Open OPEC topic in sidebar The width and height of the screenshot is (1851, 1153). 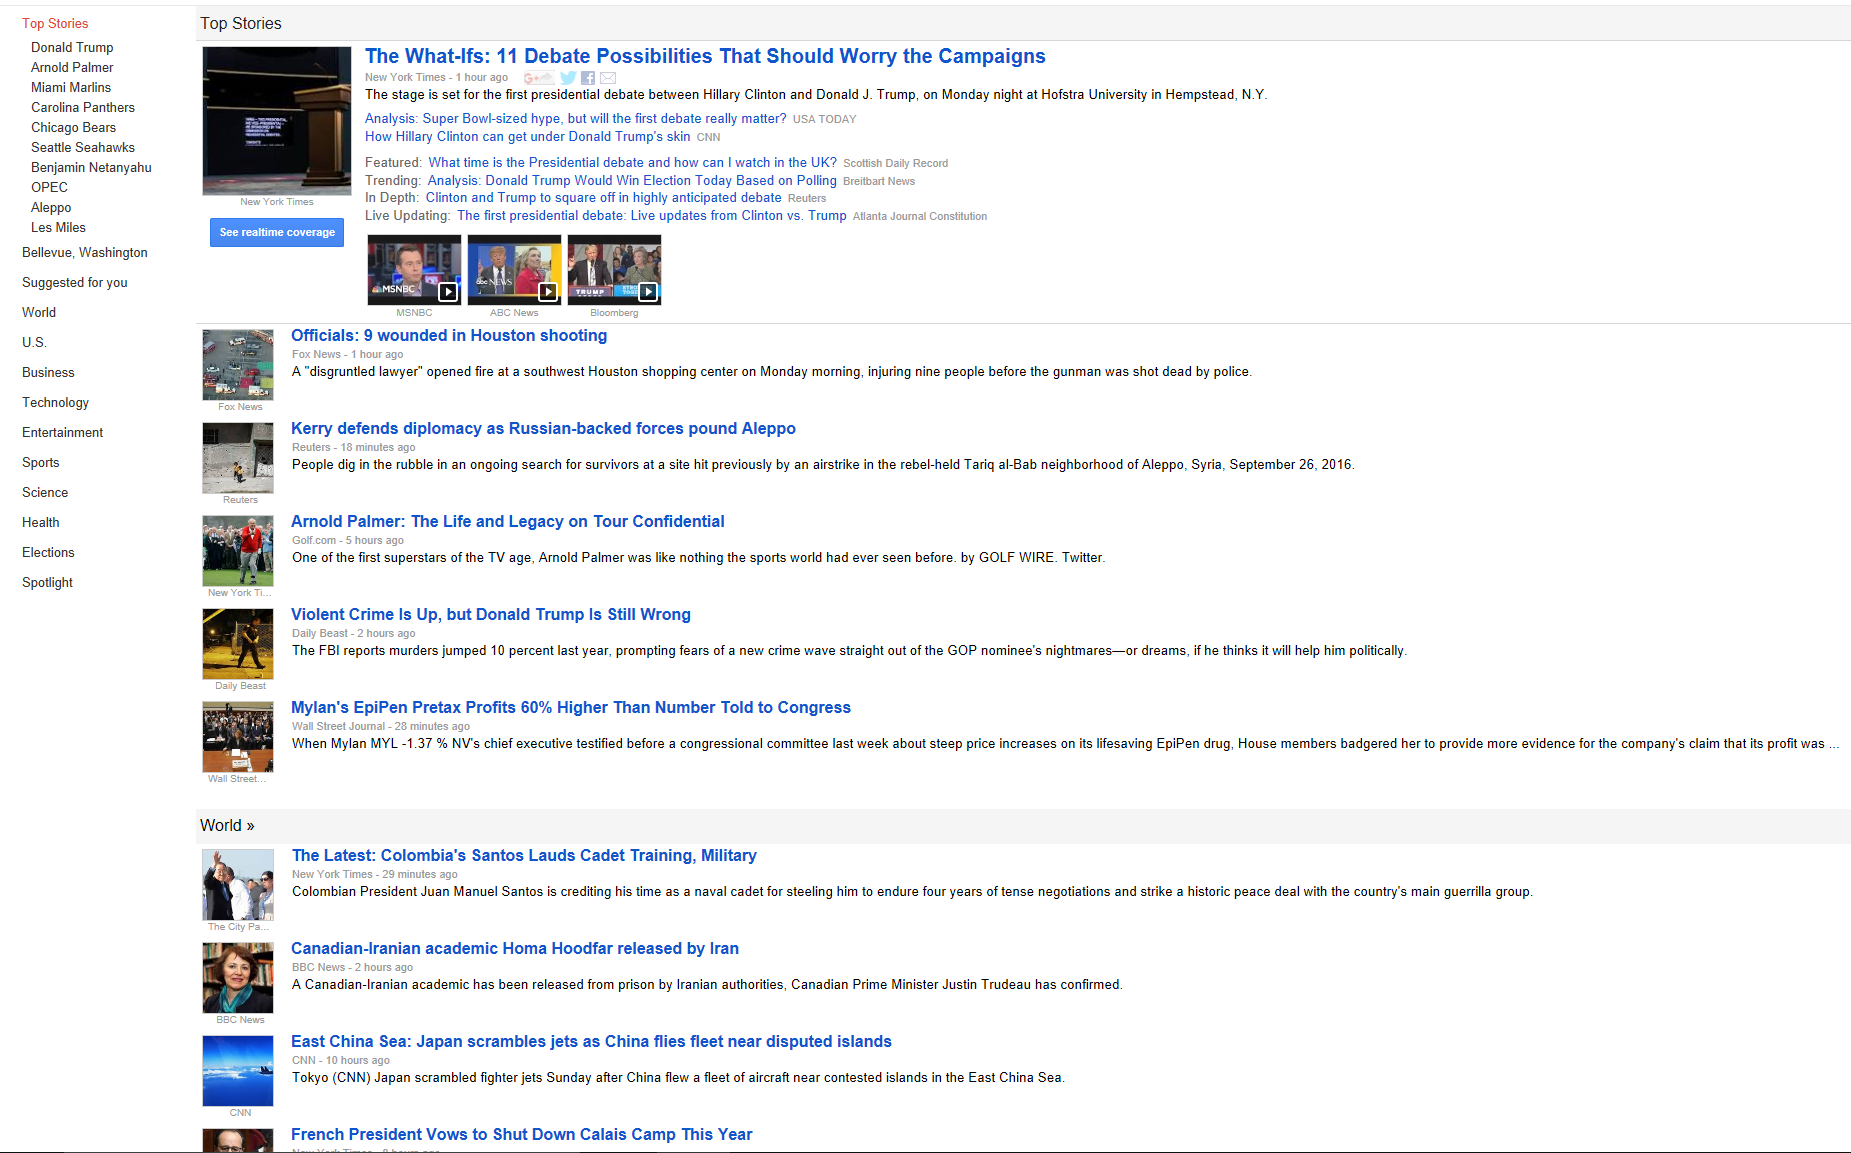click(x=49, y=187)
